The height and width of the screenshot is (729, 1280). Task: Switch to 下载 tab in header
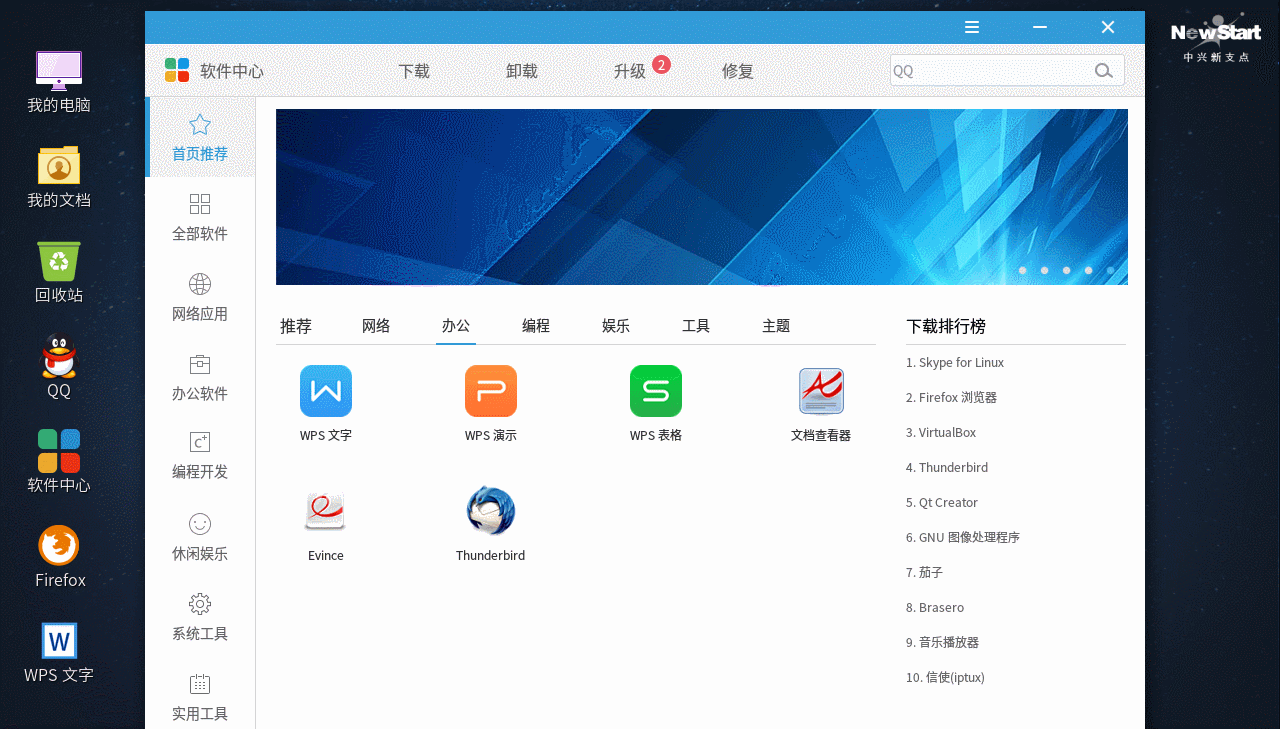pos(414,71)
